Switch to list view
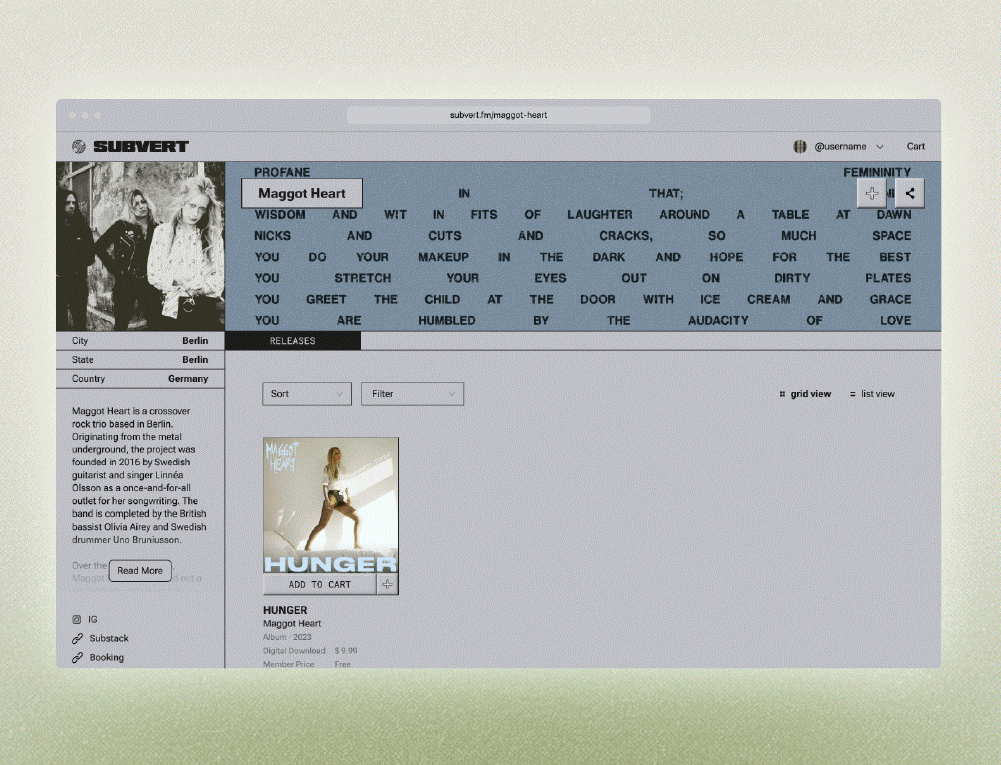This screenshot has width=1001, height=765. coord(872,394)
